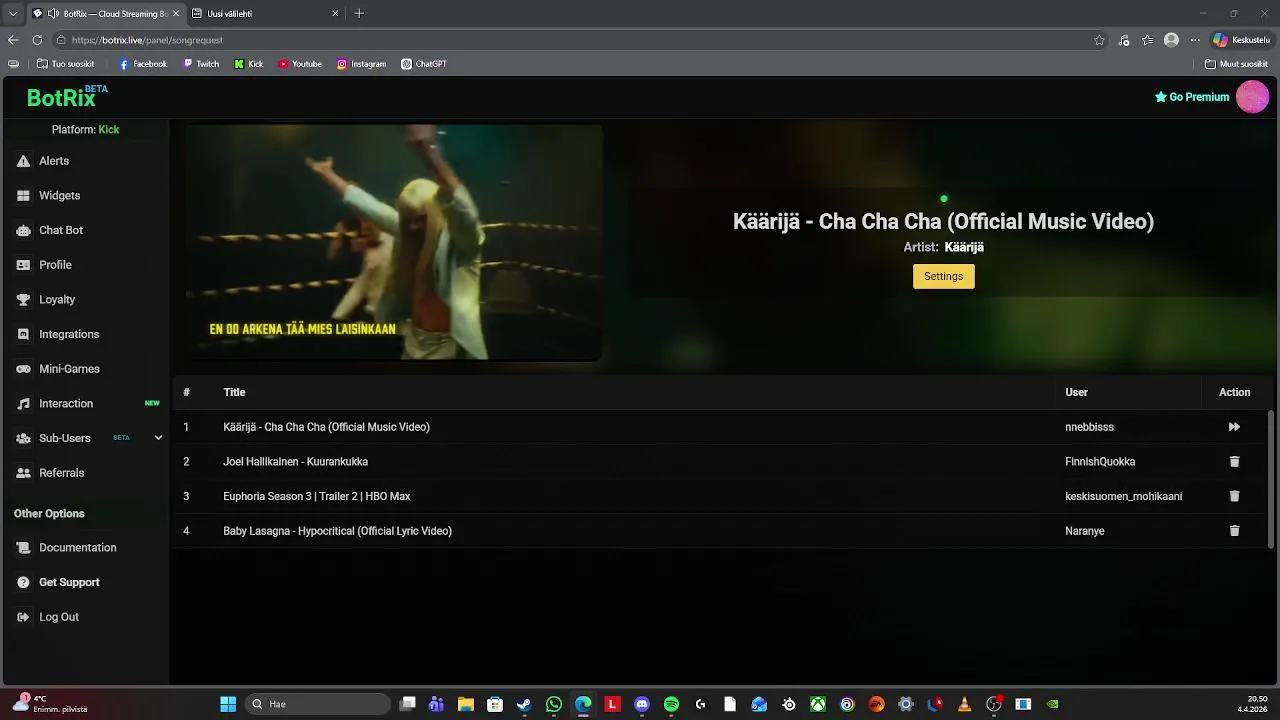Screen dimensions: 1280x720
Task: Click Go Premium
Action: click(x=1192, y=97)
